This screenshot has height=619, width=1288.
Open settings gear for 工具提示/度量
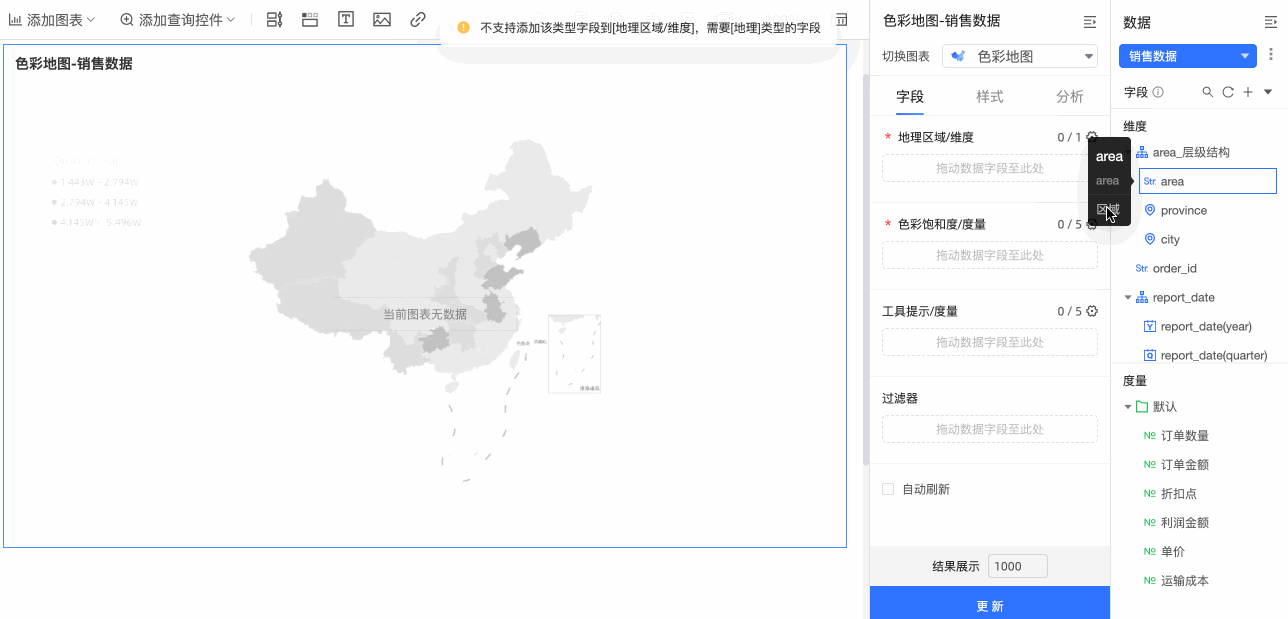1092,311
